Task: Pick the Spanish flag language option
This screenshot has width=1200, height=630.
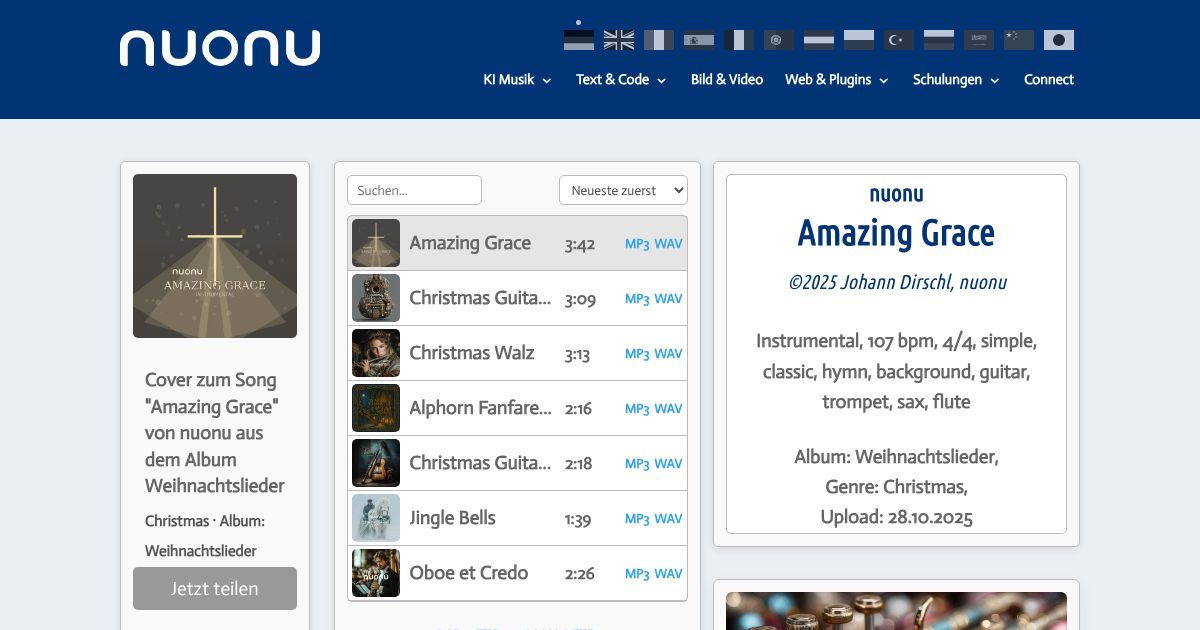Action: (x=699, y=40)
